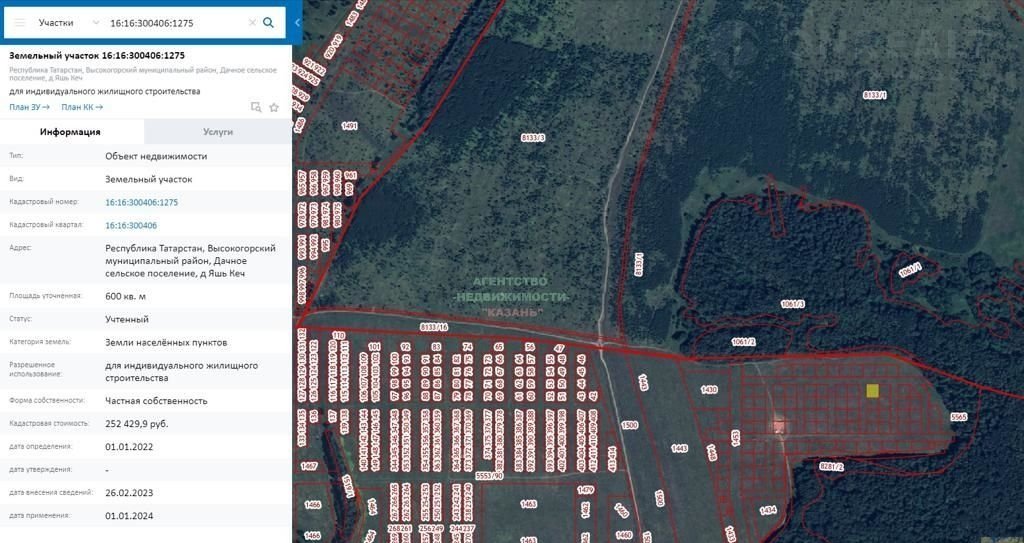The width and height of the screenshot is (1024, 543).
Task: Select map parcel labeled 1500
Action: pyautogui.click(x=629, y=426)
